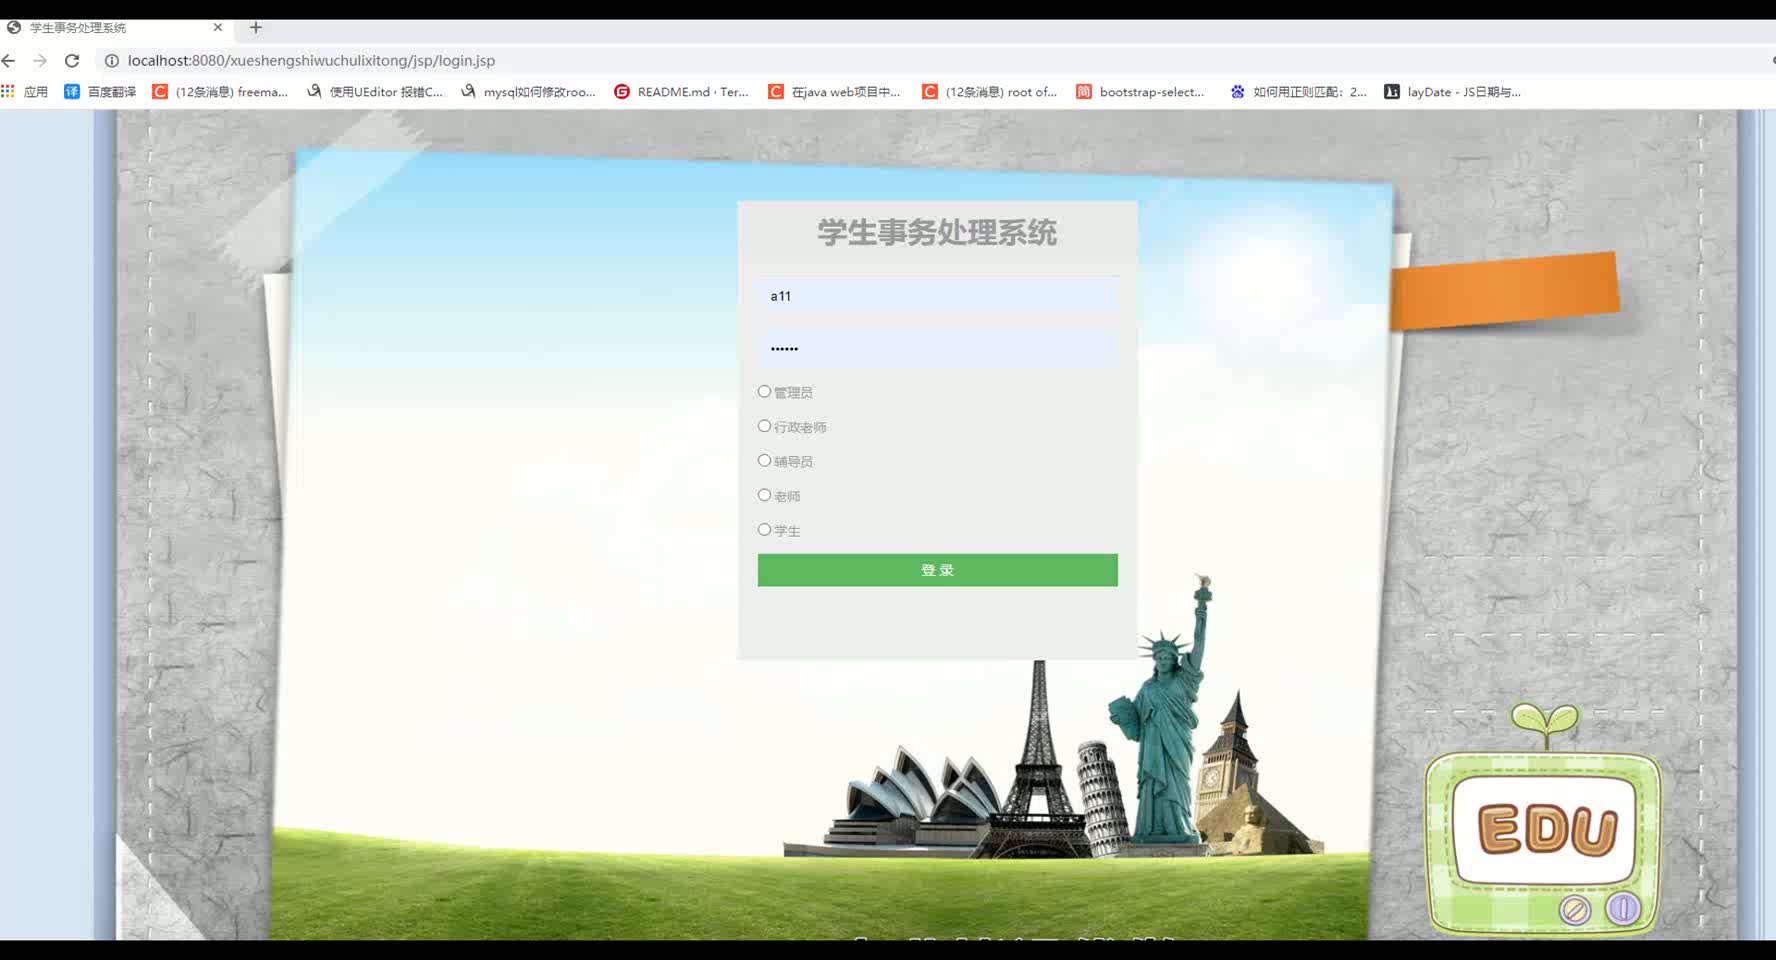The height and width of the screenshot is (960, 1776).
Task: Select the 老师 radio button
Action: (764, 495)
